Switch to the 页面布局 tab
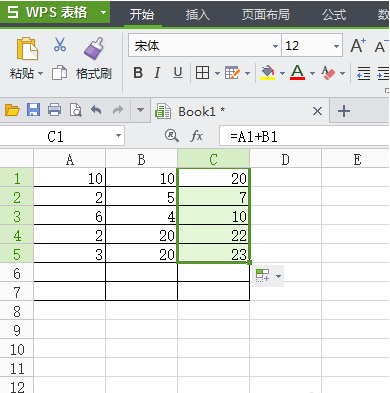The height and width of the screenshot is (393, 390). [x=266, y=15]
